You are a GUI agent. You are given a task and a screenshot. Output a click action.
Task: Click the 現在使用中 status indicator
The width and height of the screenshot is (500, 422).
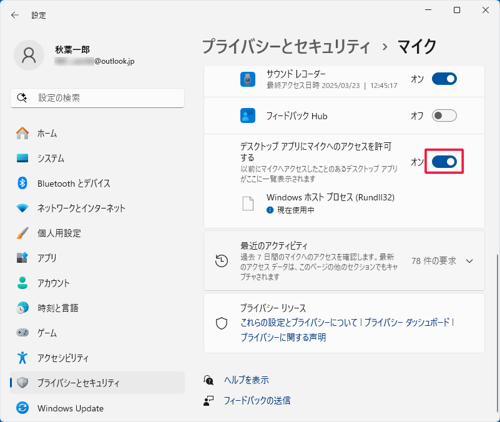290,210
